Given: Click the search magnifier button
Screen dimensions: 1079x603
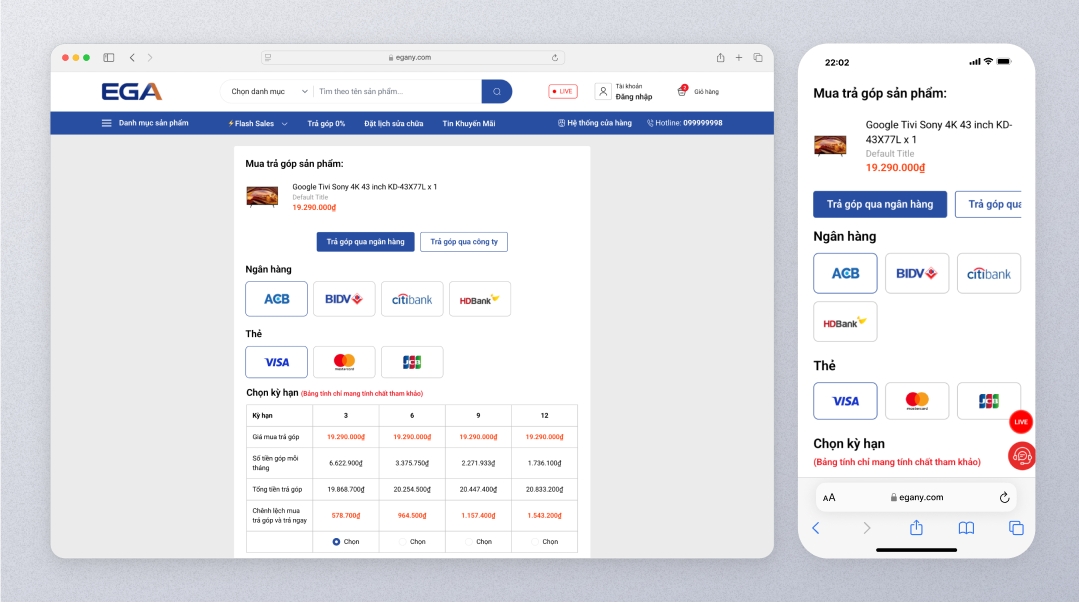Looking at the screenshot, I should tap(496, 92).
